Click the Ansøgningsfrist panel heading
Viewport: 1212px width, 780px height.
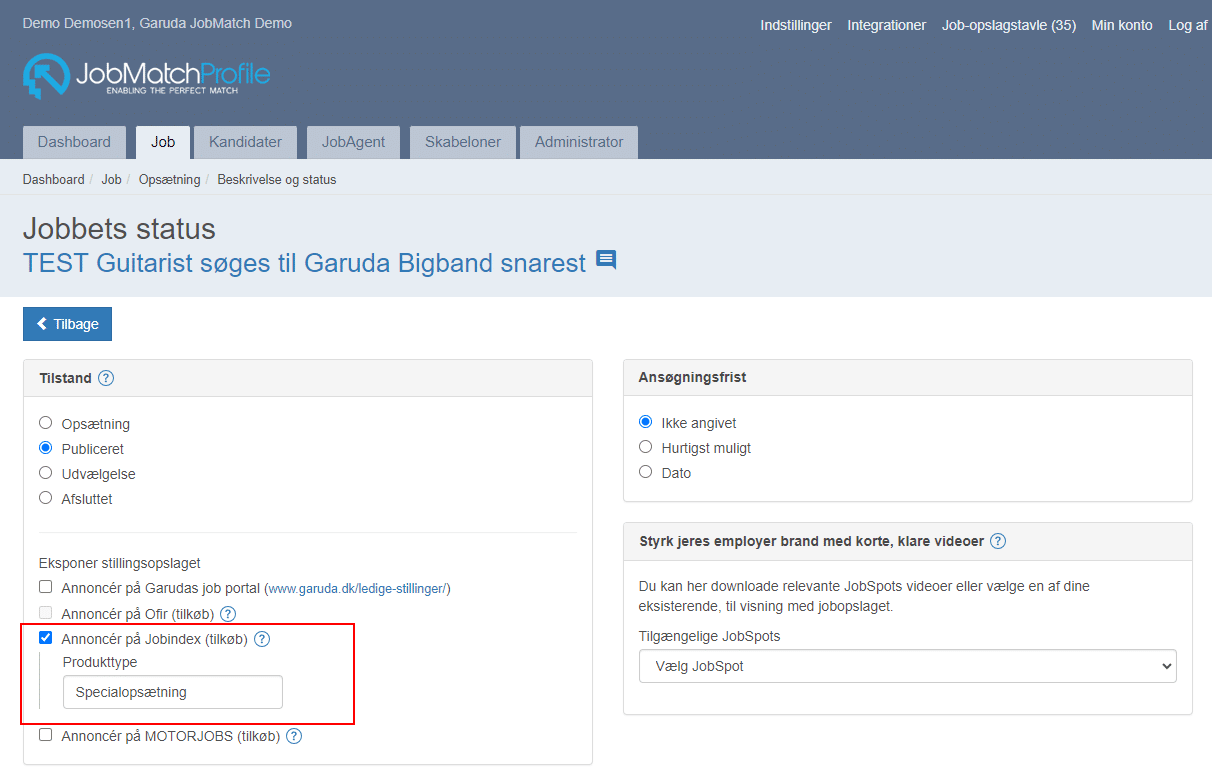(693, 378)
